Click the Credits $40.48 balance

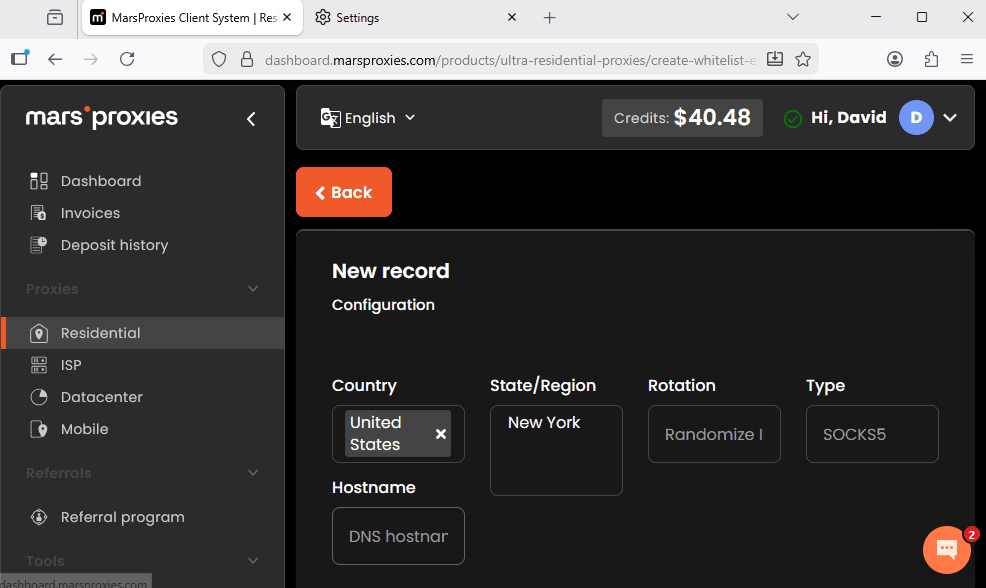point(682,118)
